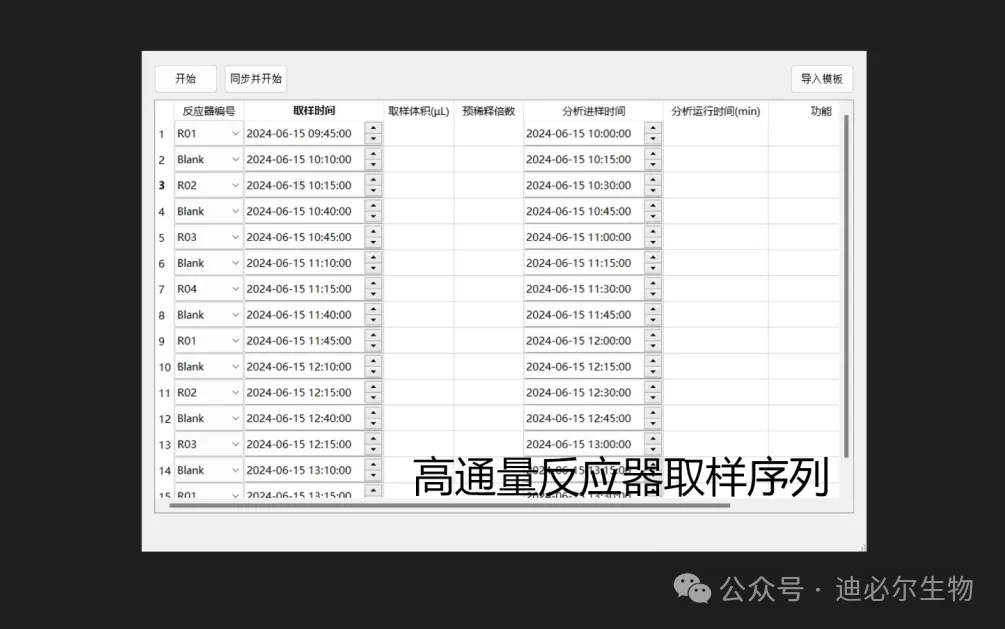This screenshot has width=1005, height=629.
Task: Click 导入模板 to import a template
Action: coord(821,78)
